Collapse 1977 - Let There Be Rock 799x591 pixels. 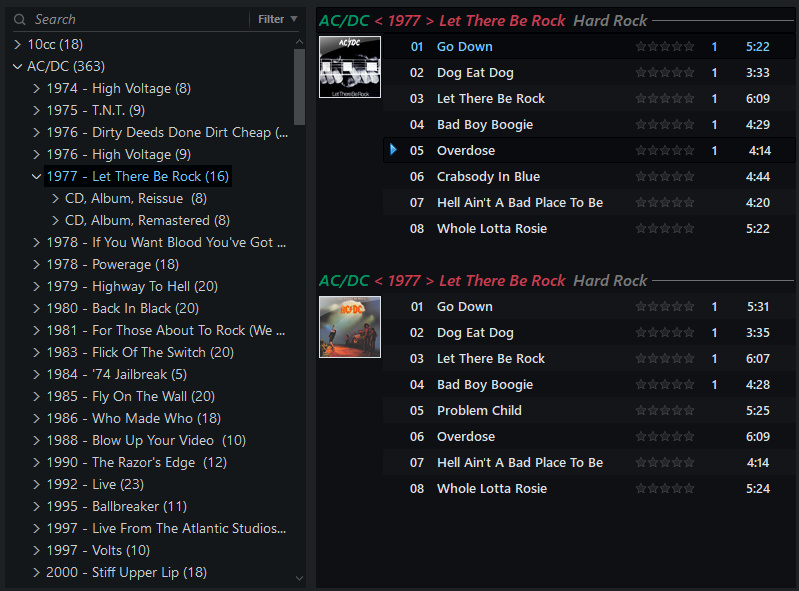click(37, 177)
